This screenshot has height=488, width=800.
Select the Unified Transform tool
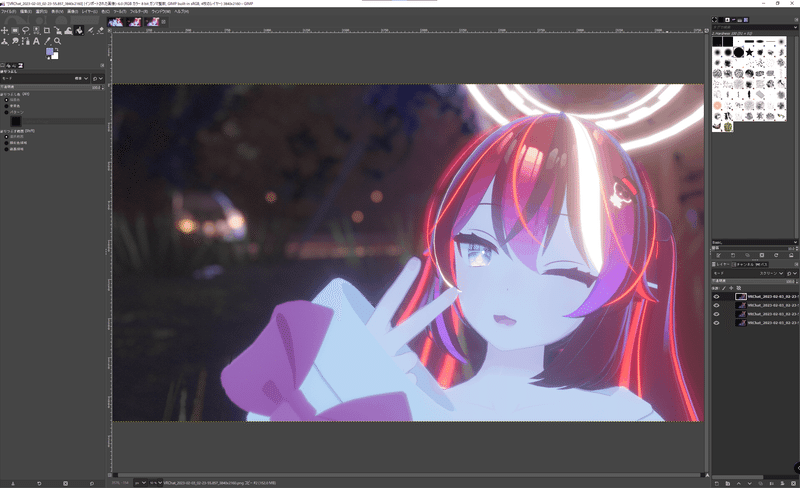58,31
